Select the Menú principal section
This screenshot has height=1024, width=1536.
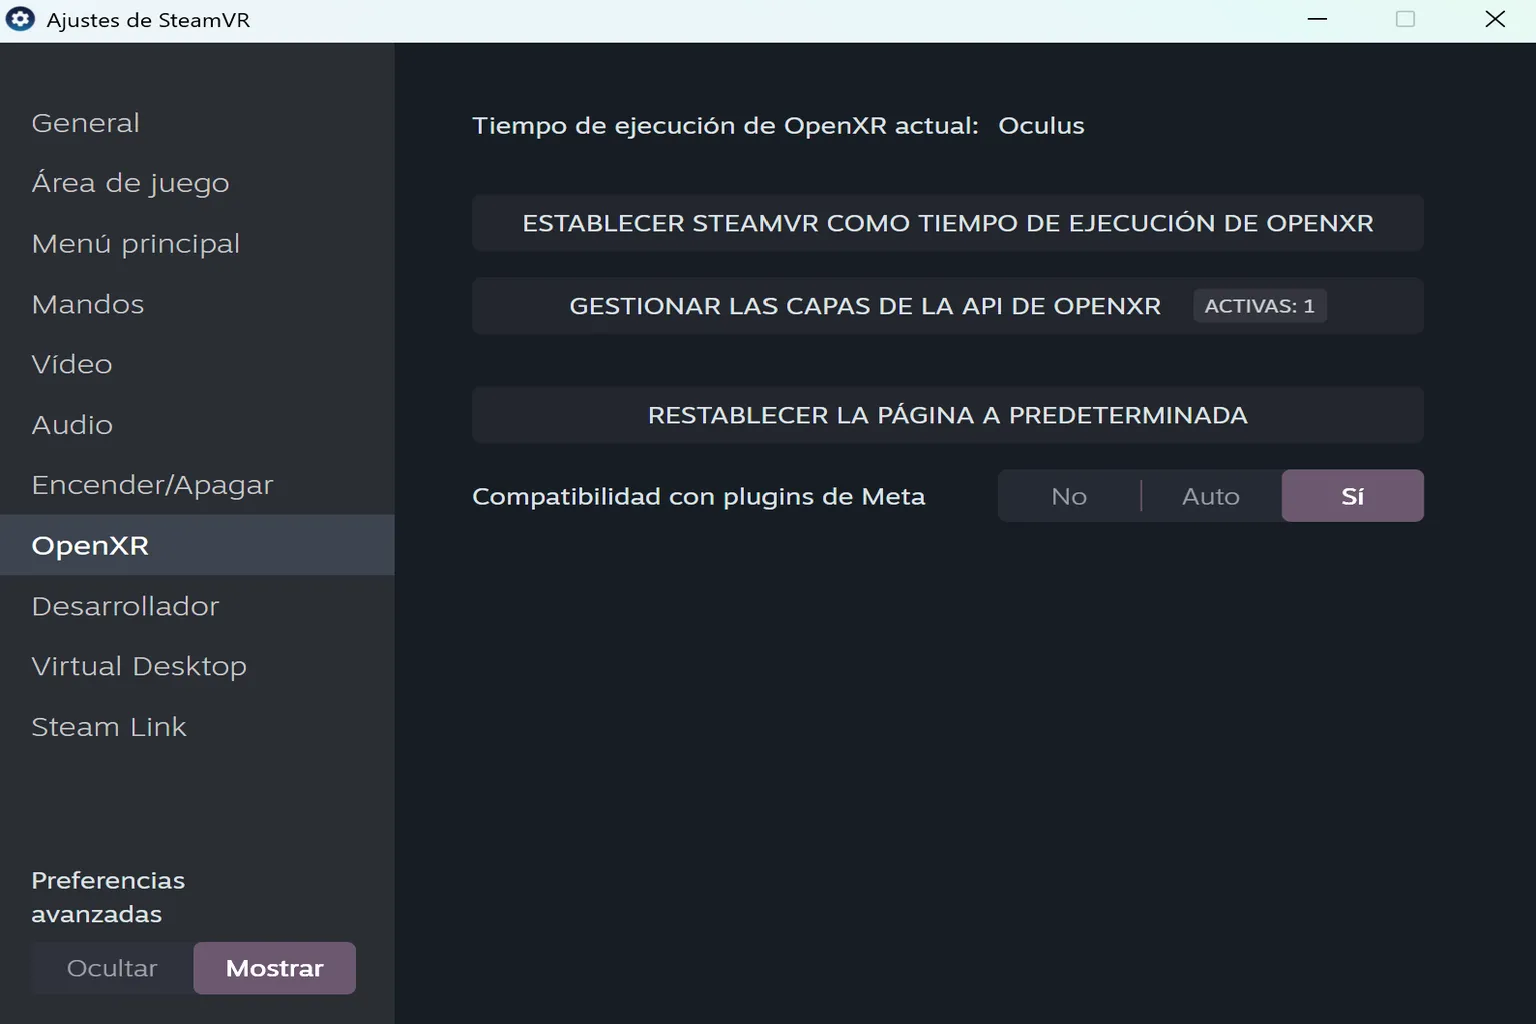tap(197, 244)
